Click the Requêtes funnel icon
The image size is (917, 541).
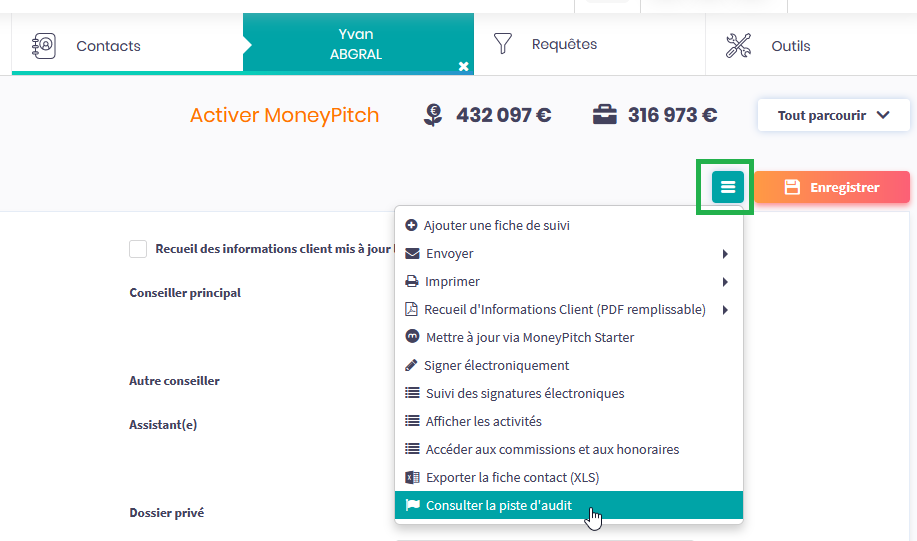coord(502,44)
